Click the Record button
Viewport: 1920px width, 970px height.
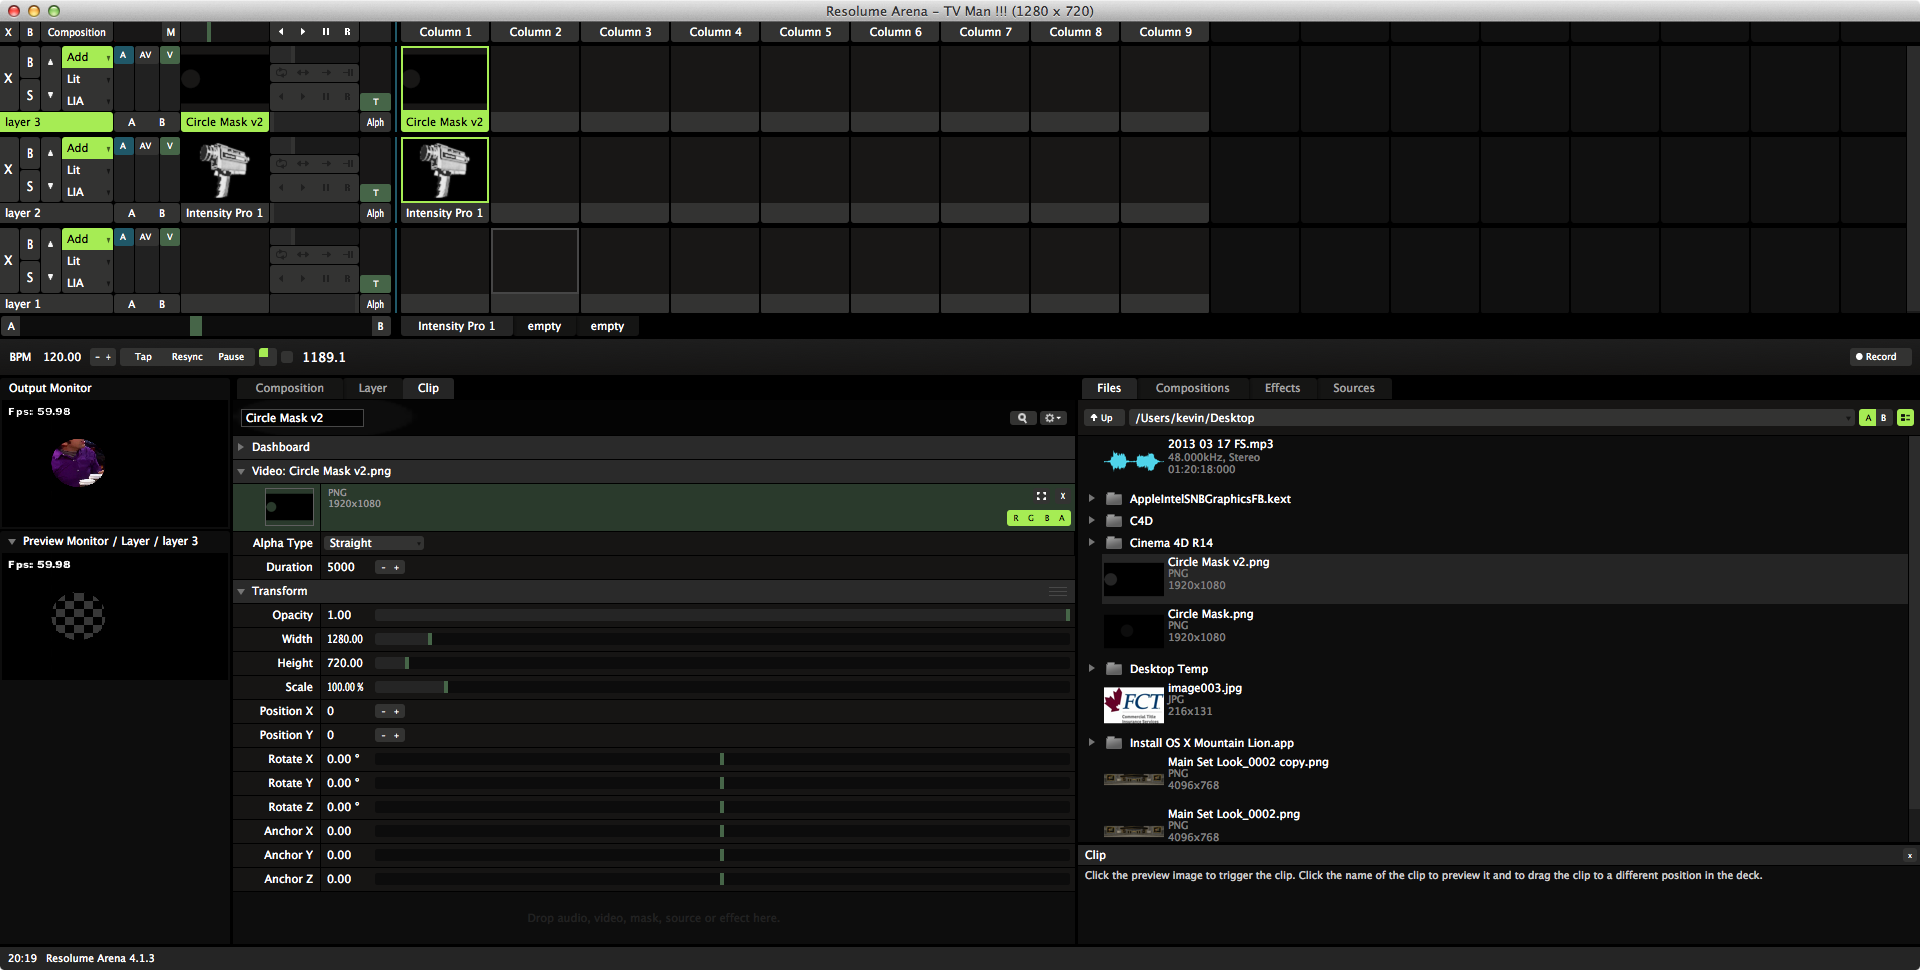click(1876, 357)
